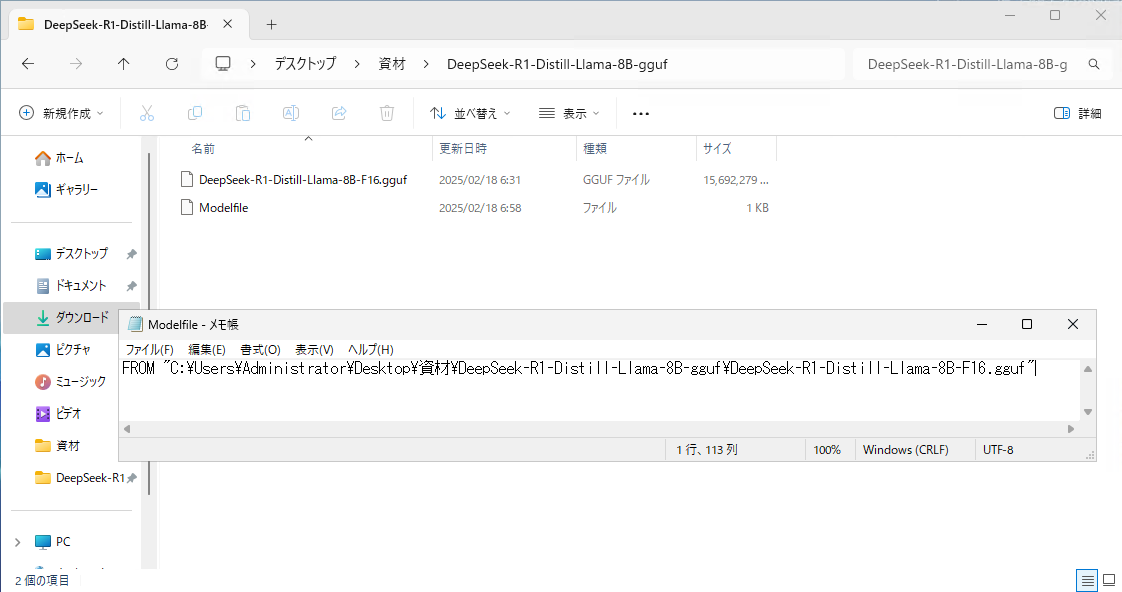Open the ヘルプ(H) menu in Notepad
The width and height of the screenshot is (1122, 592).
tap(371, 349)
